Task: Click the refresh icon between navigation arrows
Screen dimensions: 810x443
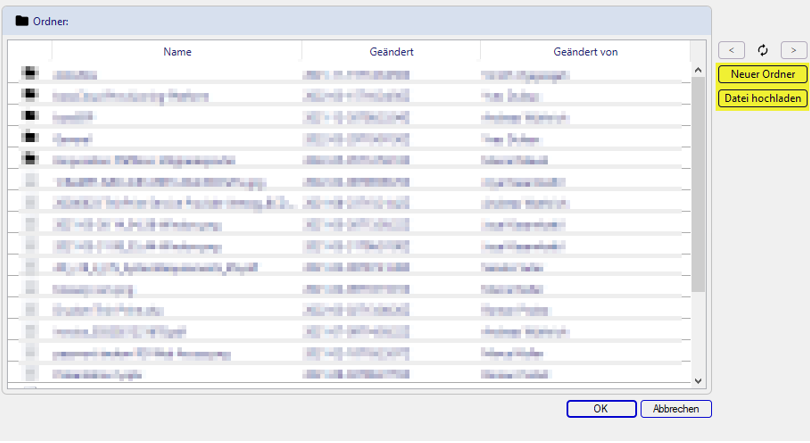Action: [x=763, y=50]
